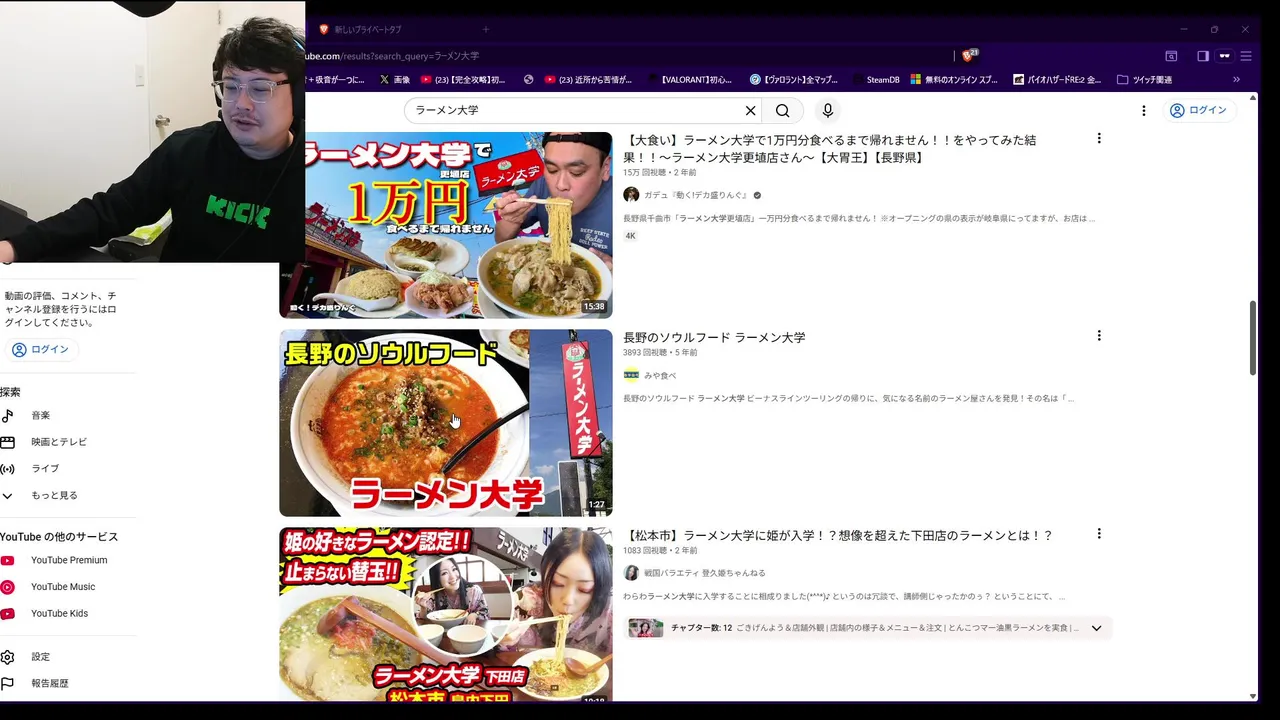Click the チャプター数 chapter preview thumbnail

(645, 628)
